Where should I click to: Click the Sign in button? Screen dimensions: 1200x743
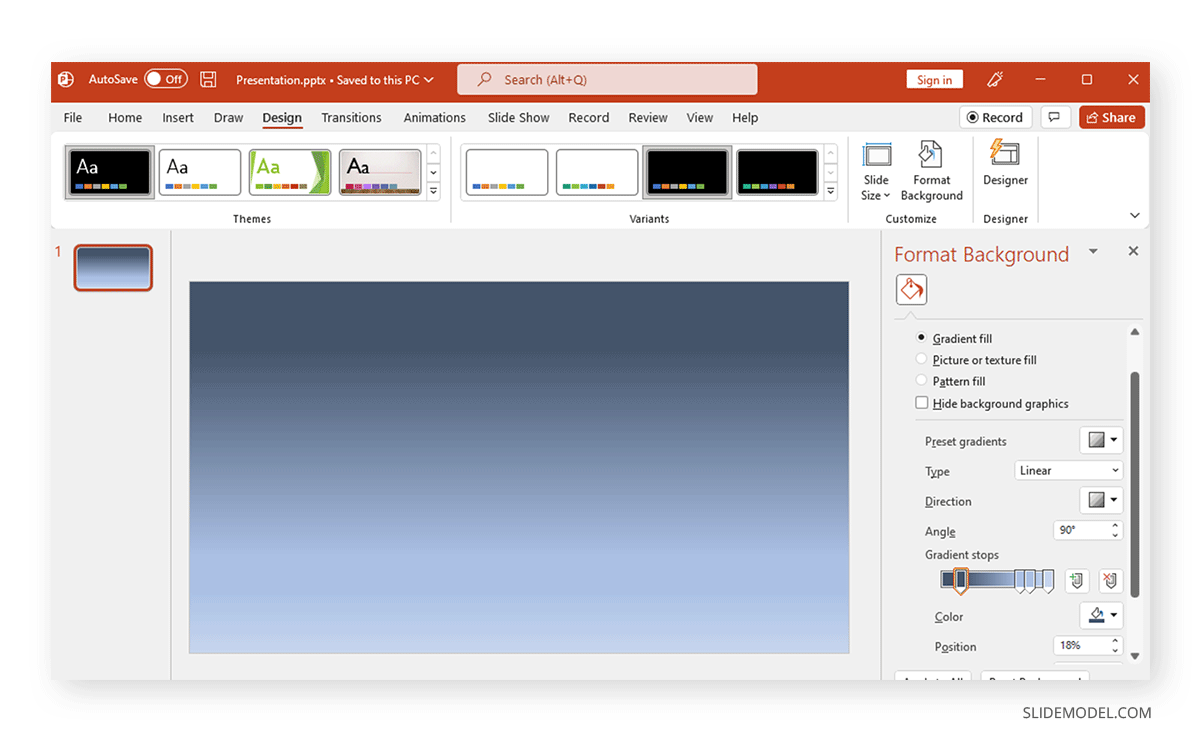pos(934,79)
